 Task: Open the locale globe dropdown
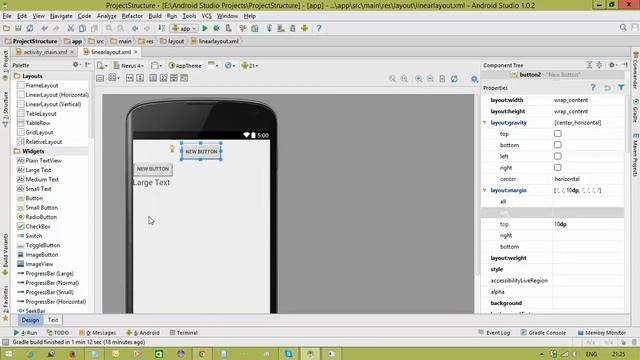pos(230,65)
